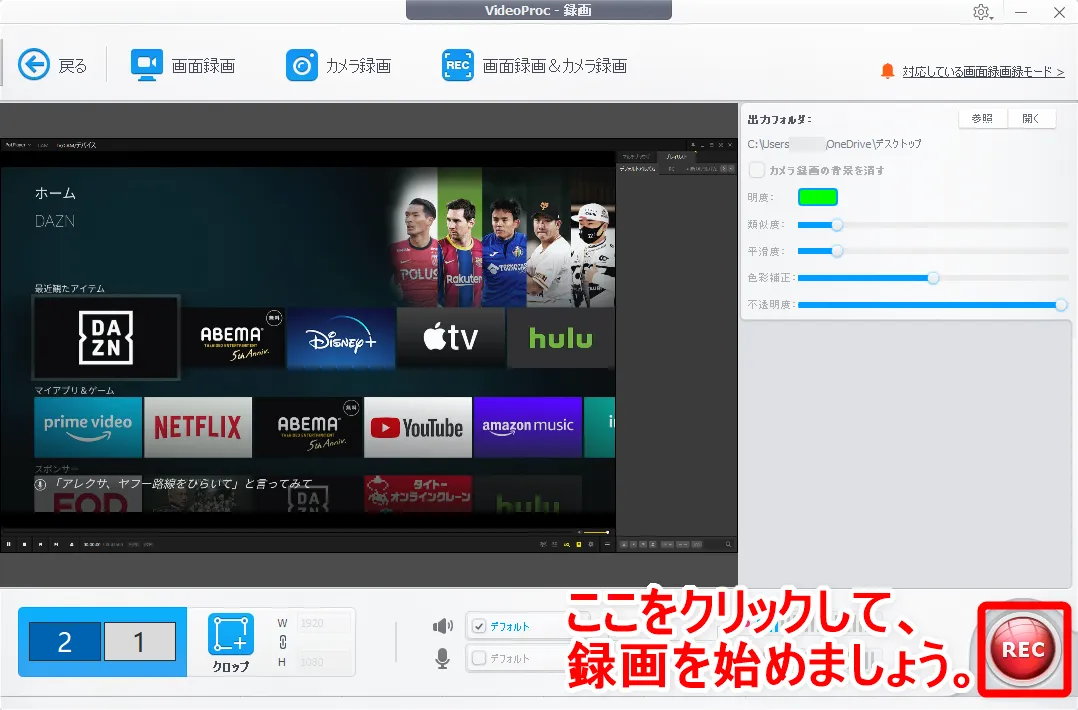Click the orange bell notification icon
1078x710 pixels.
888,71
